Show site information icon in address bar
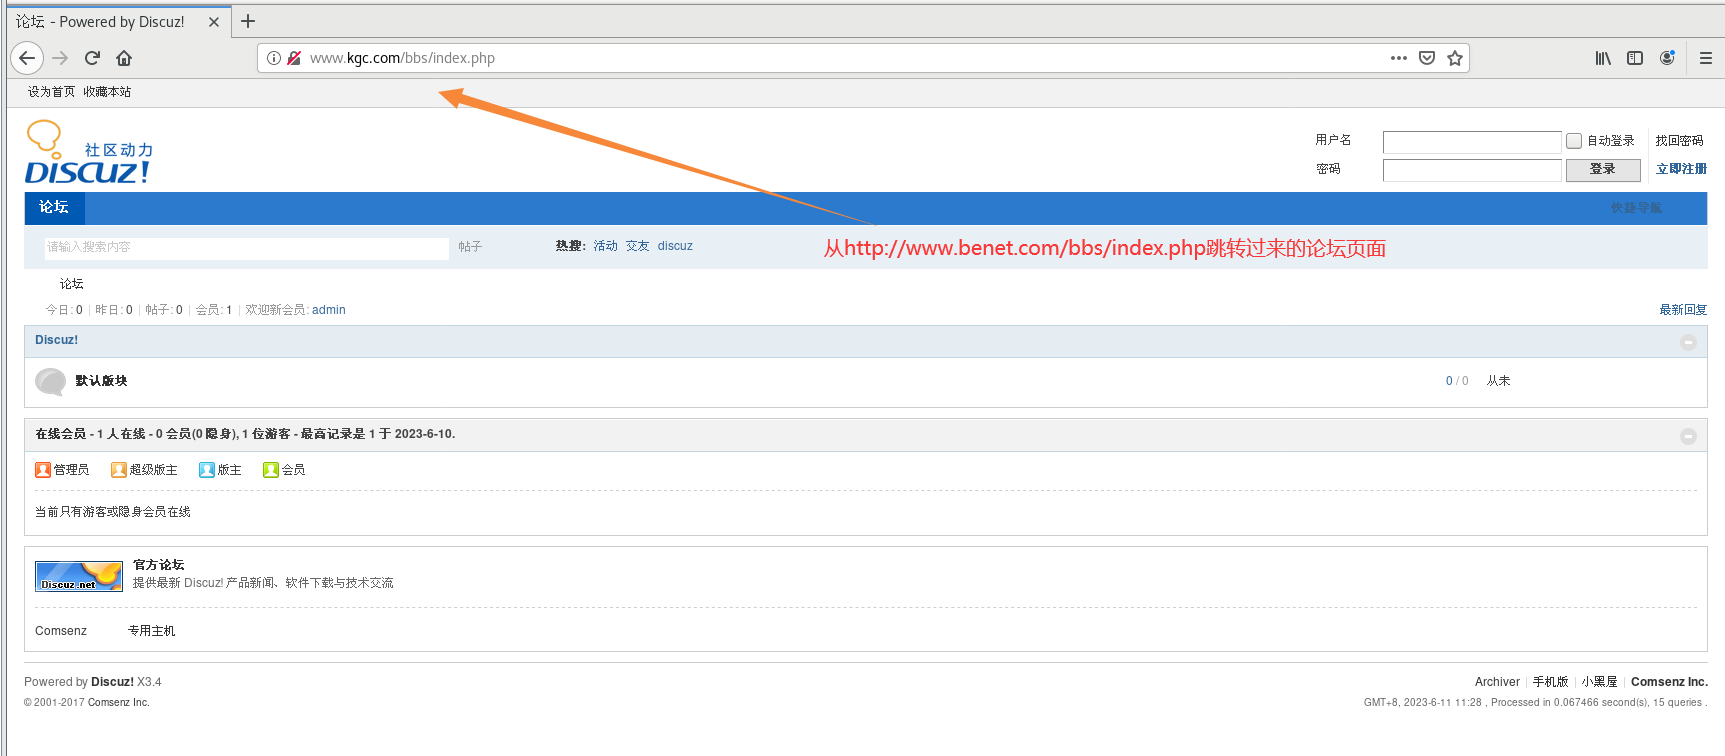 [x=274, y=58]
